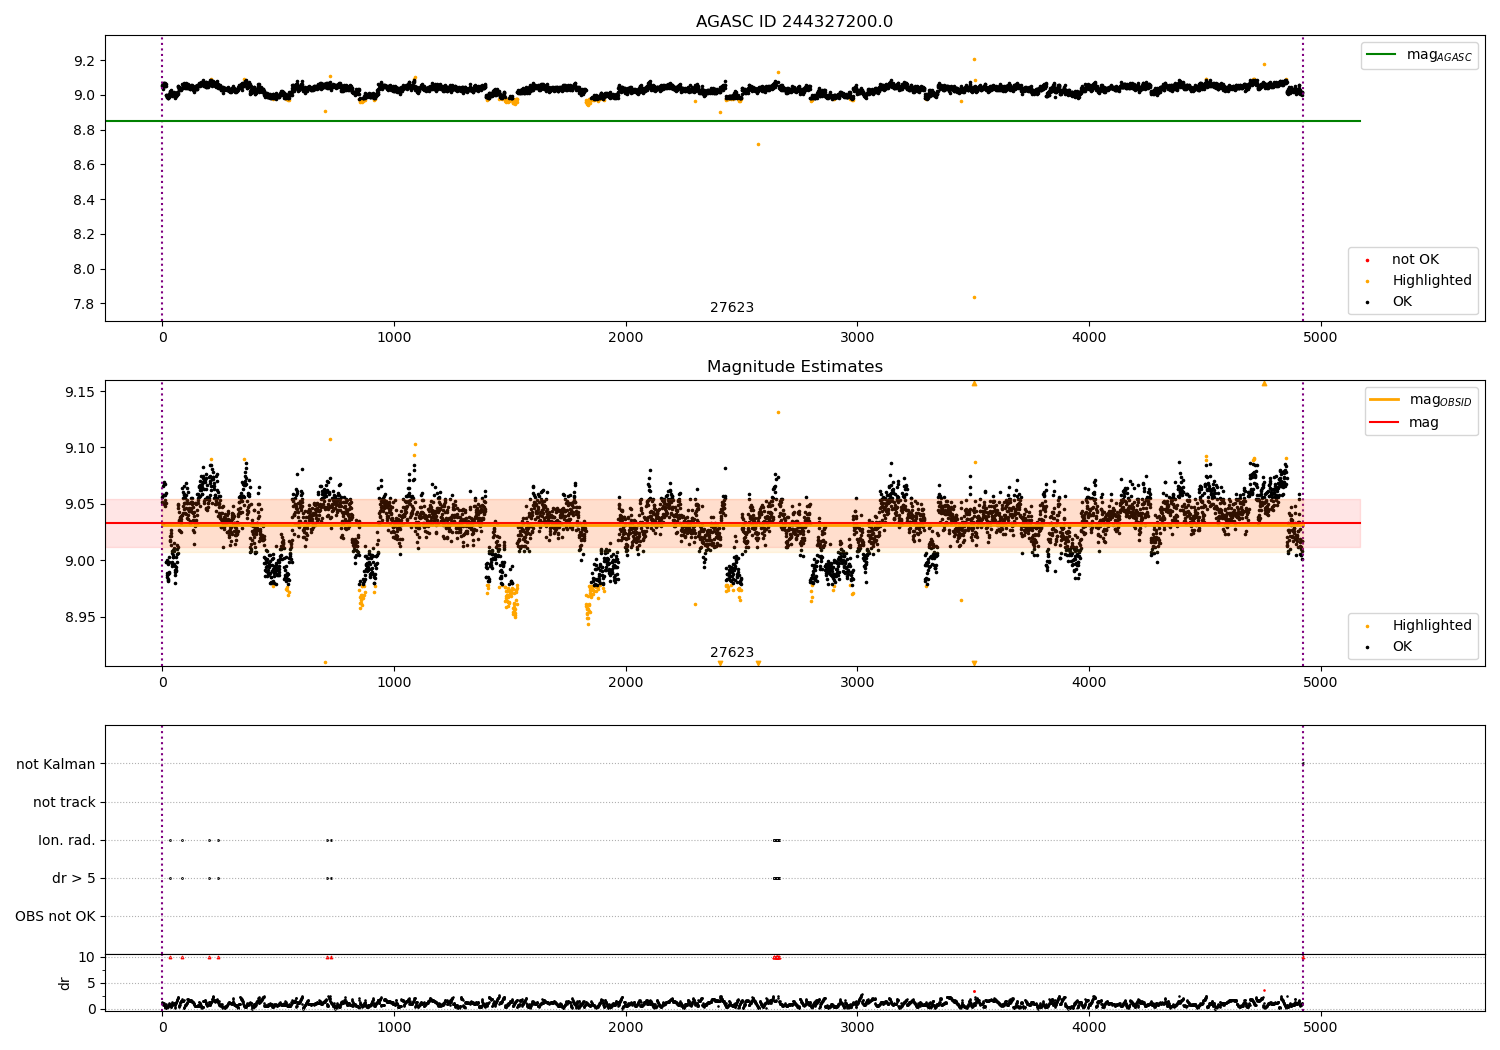Image resolution: width=1500 pixels, height=1050 pixels.
Task: Click the 5000 x-axis tick under the bottom plot
Action: (1321, 1027)
